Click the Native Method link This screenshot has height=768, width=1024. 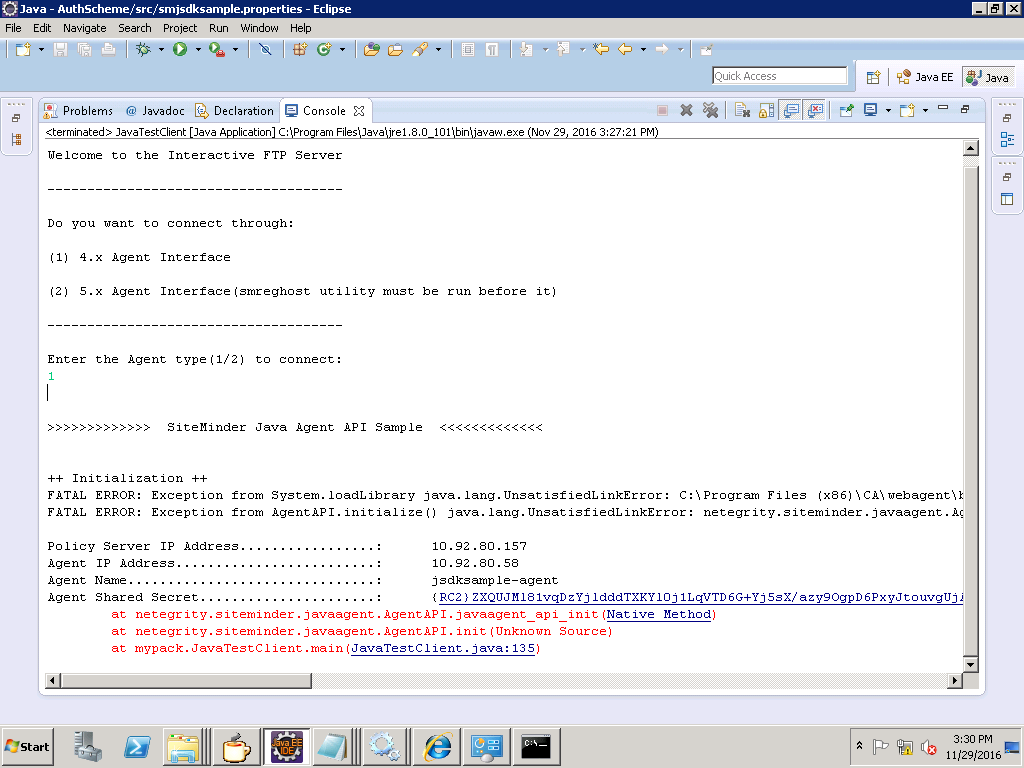tap(659, 615)
